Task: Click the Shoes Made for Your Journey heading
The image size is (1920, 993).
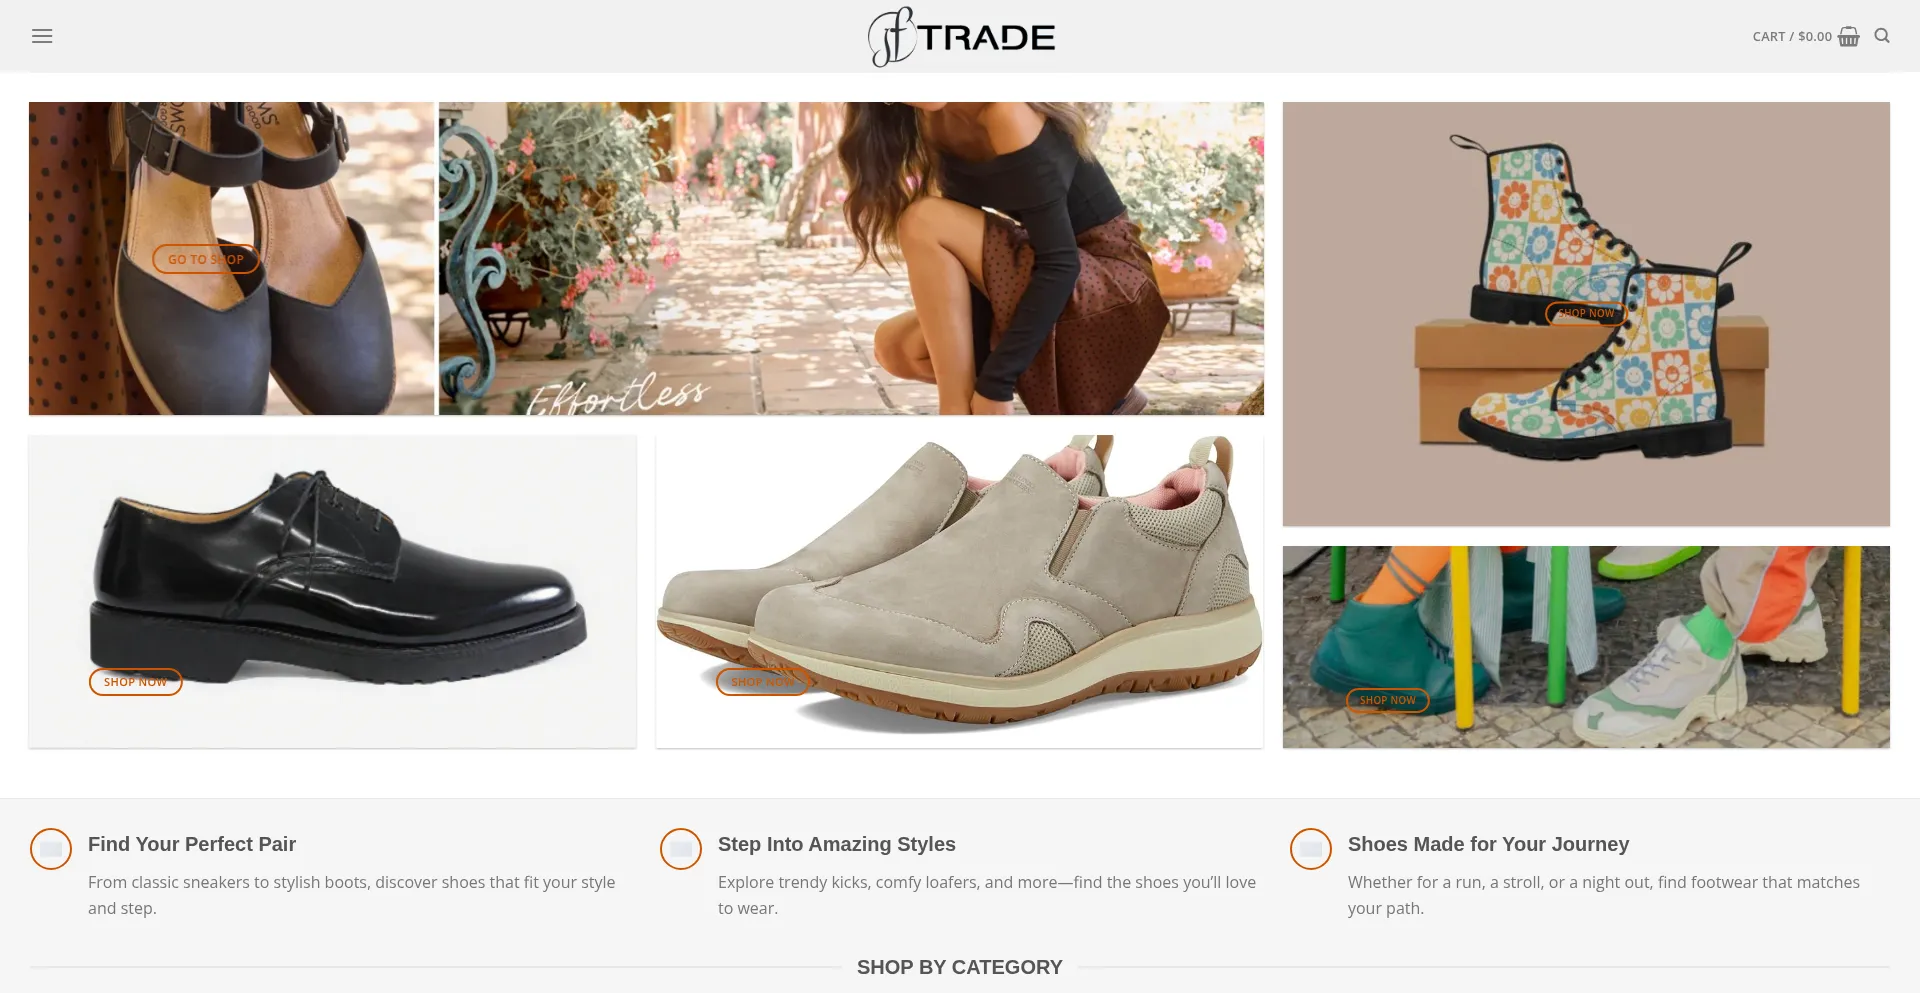Action: point(1488,844)
